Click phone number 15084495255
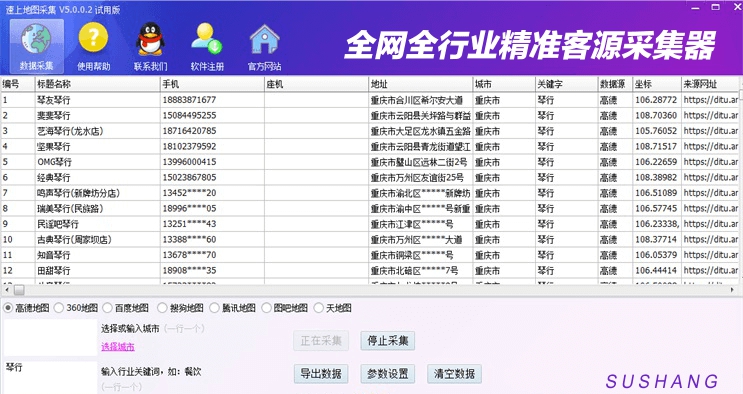 point(189,115)
